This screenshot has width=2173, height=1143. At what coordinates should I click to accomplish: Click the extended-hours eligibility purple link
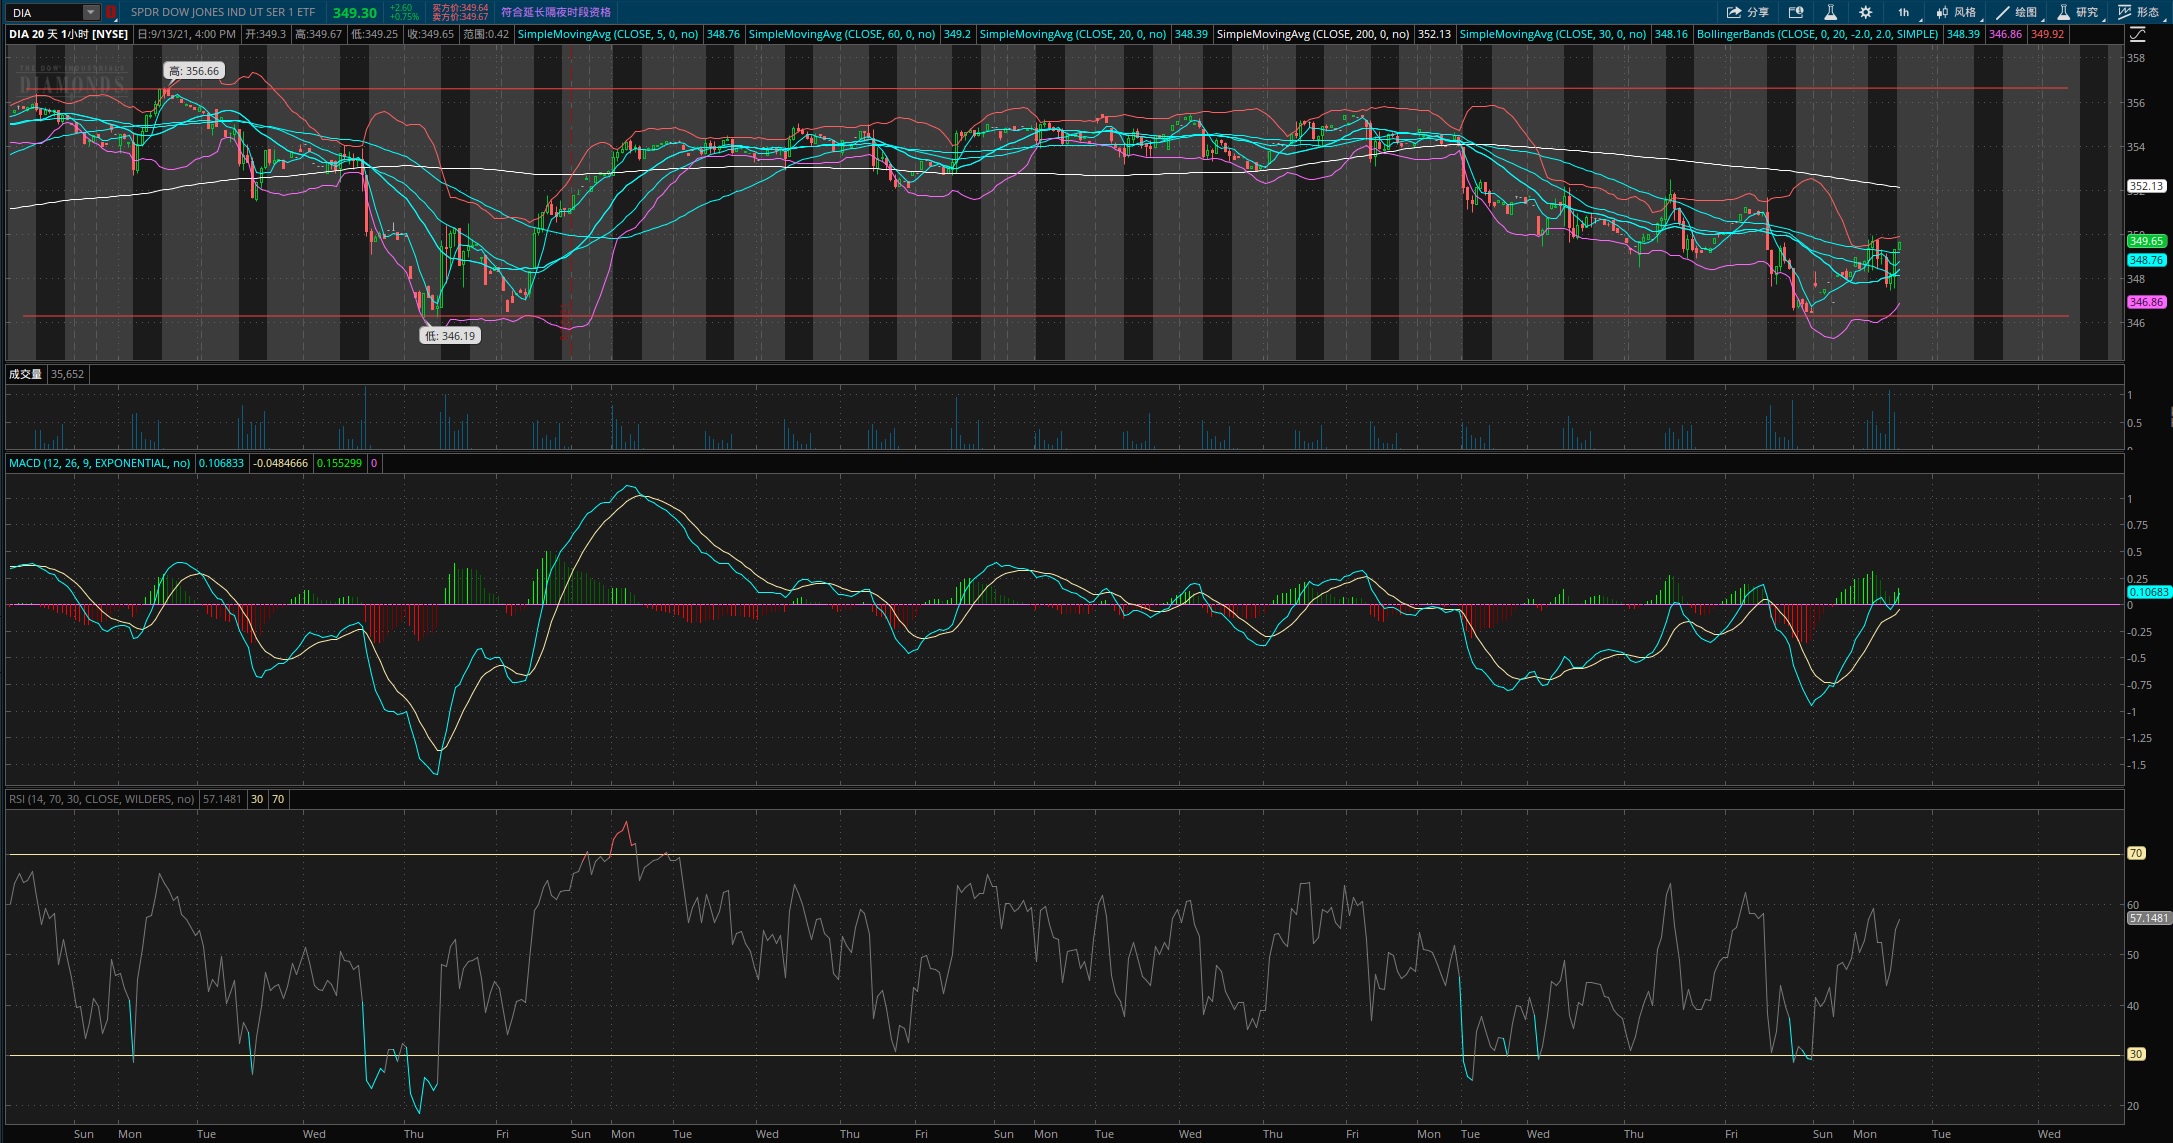556,12
